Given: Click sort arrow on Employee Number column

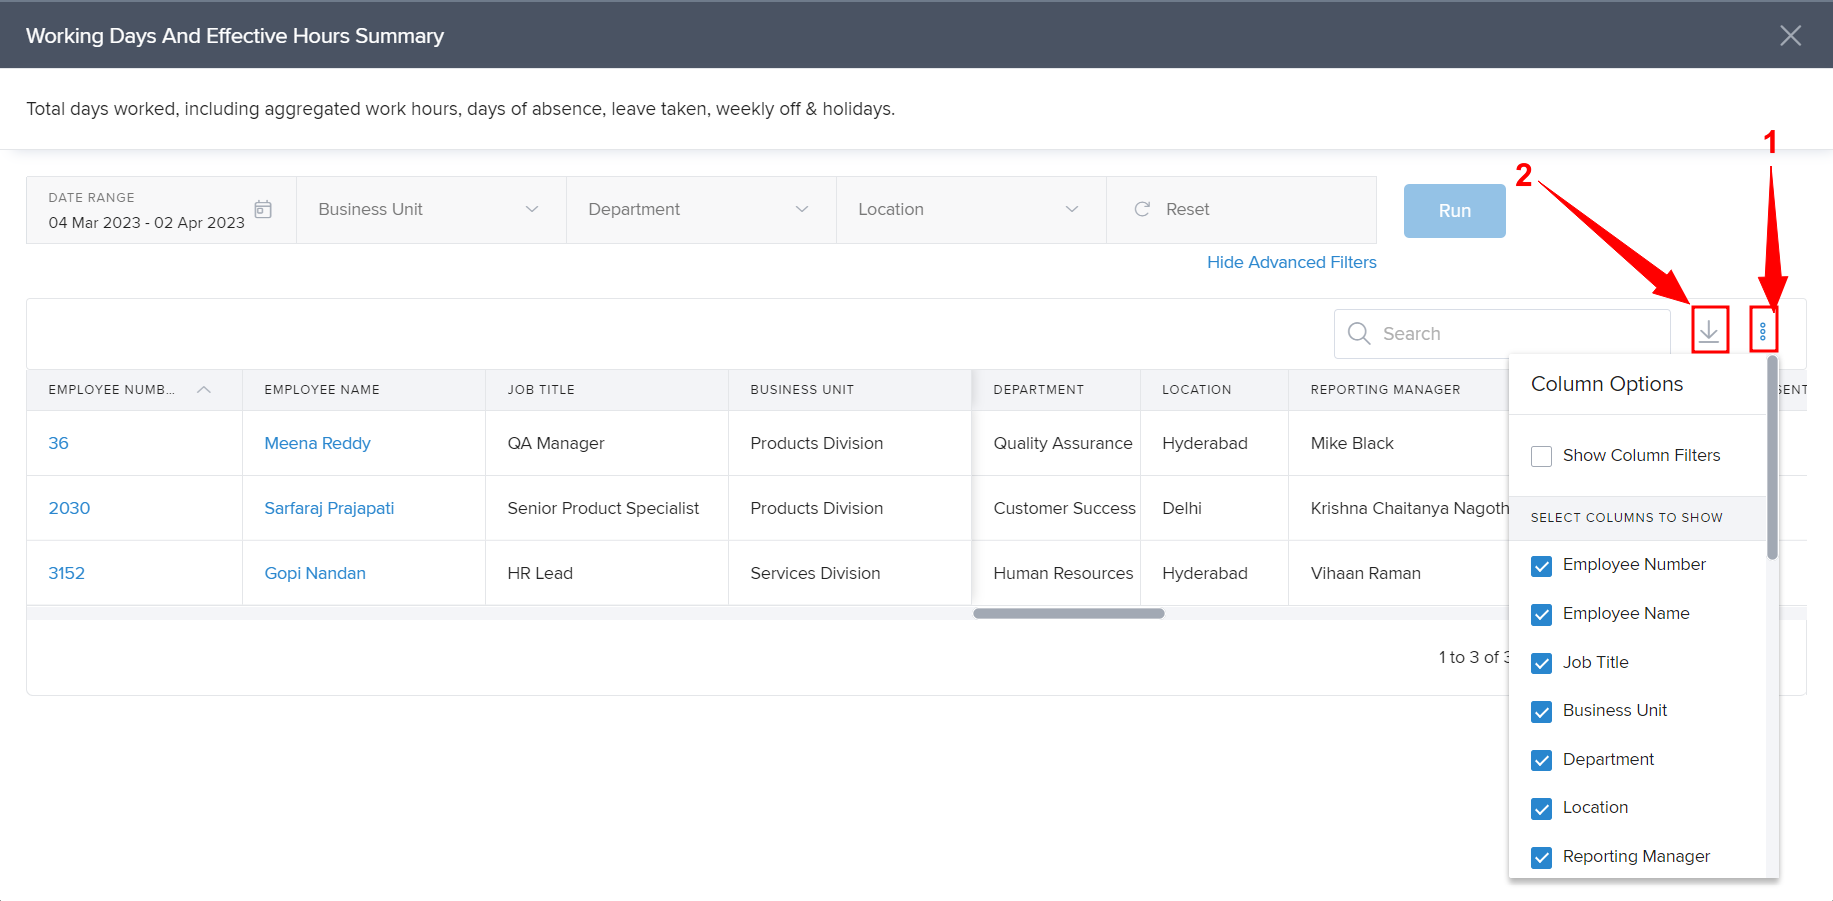Looking at the screenshot, I should pos(204,390).
